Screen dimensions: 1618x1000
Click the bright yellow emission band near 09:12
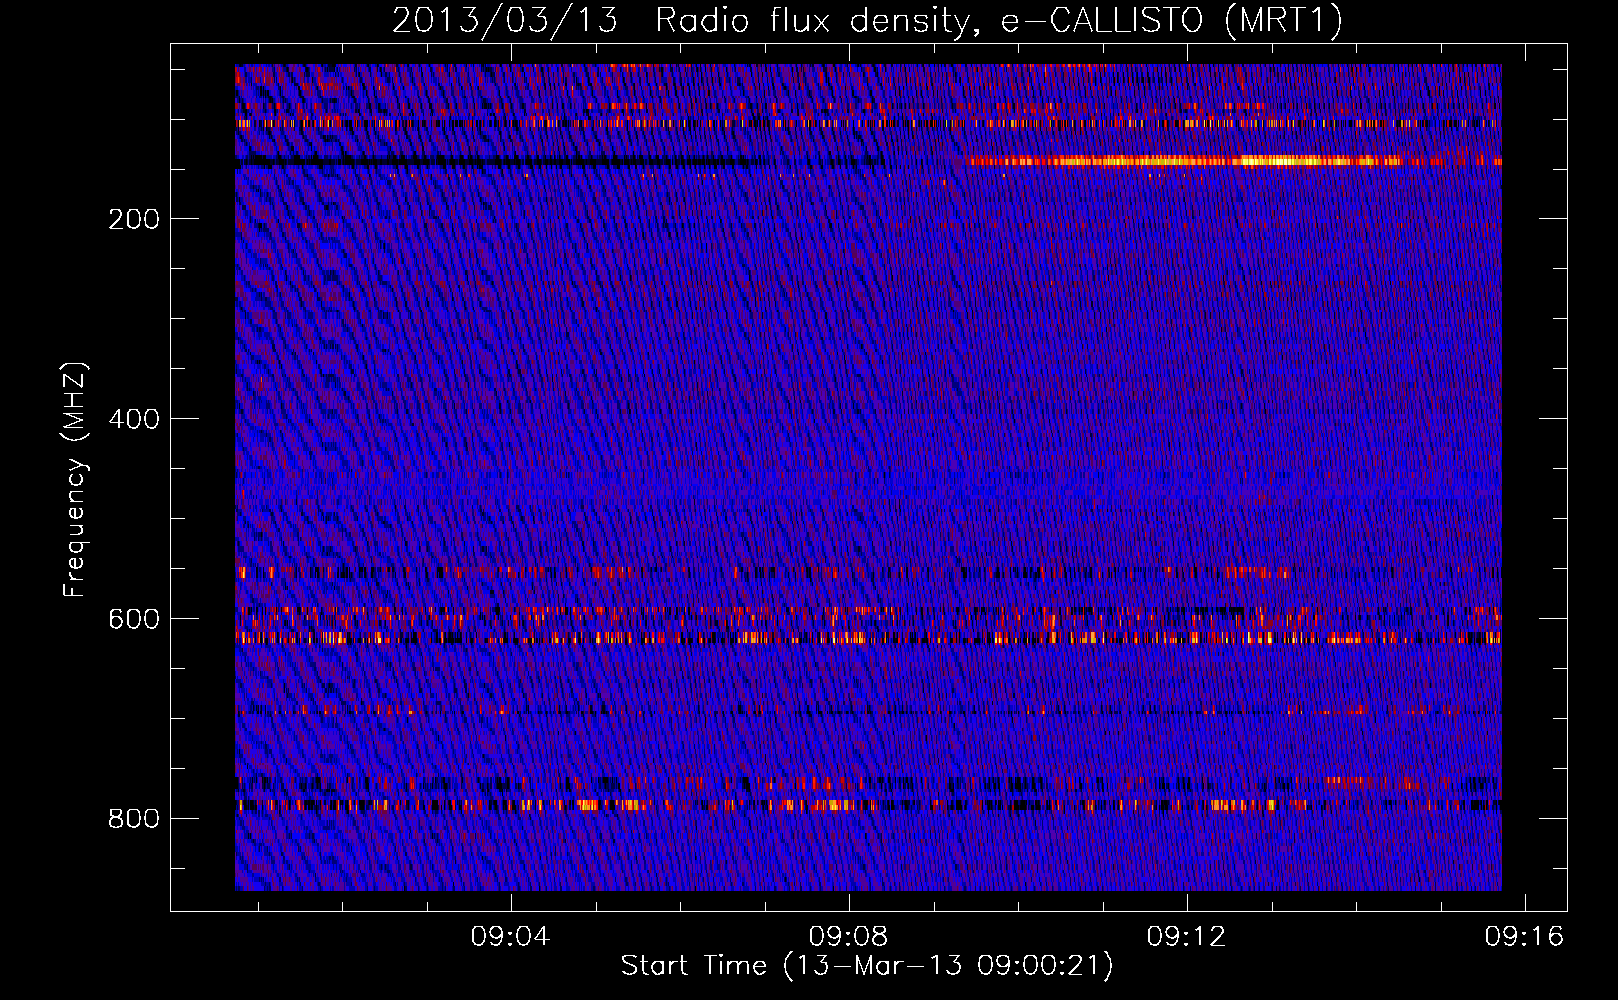1233,161
